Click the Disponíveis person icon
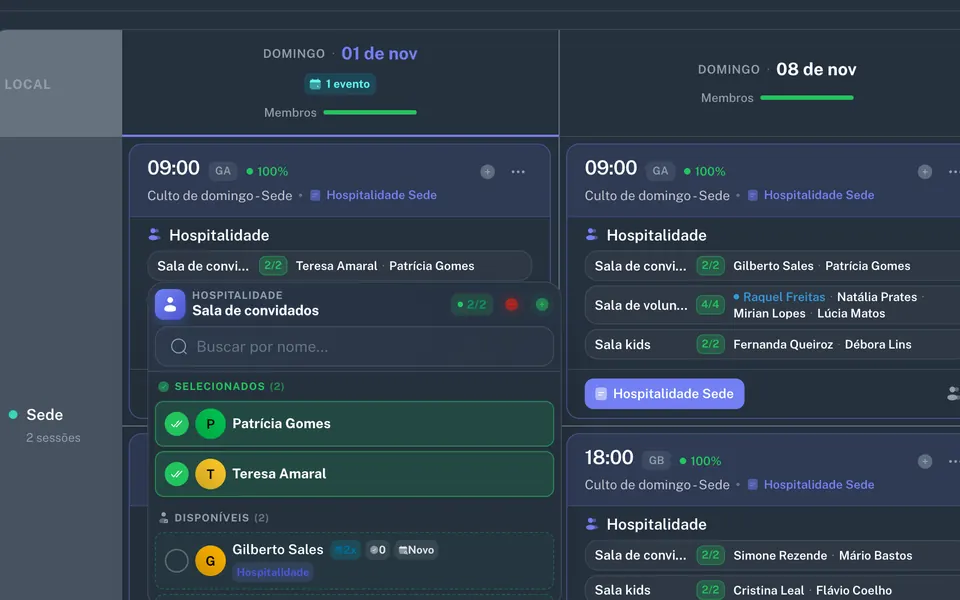The width and height of the screenshot is (960, 600). coord(163,518)
